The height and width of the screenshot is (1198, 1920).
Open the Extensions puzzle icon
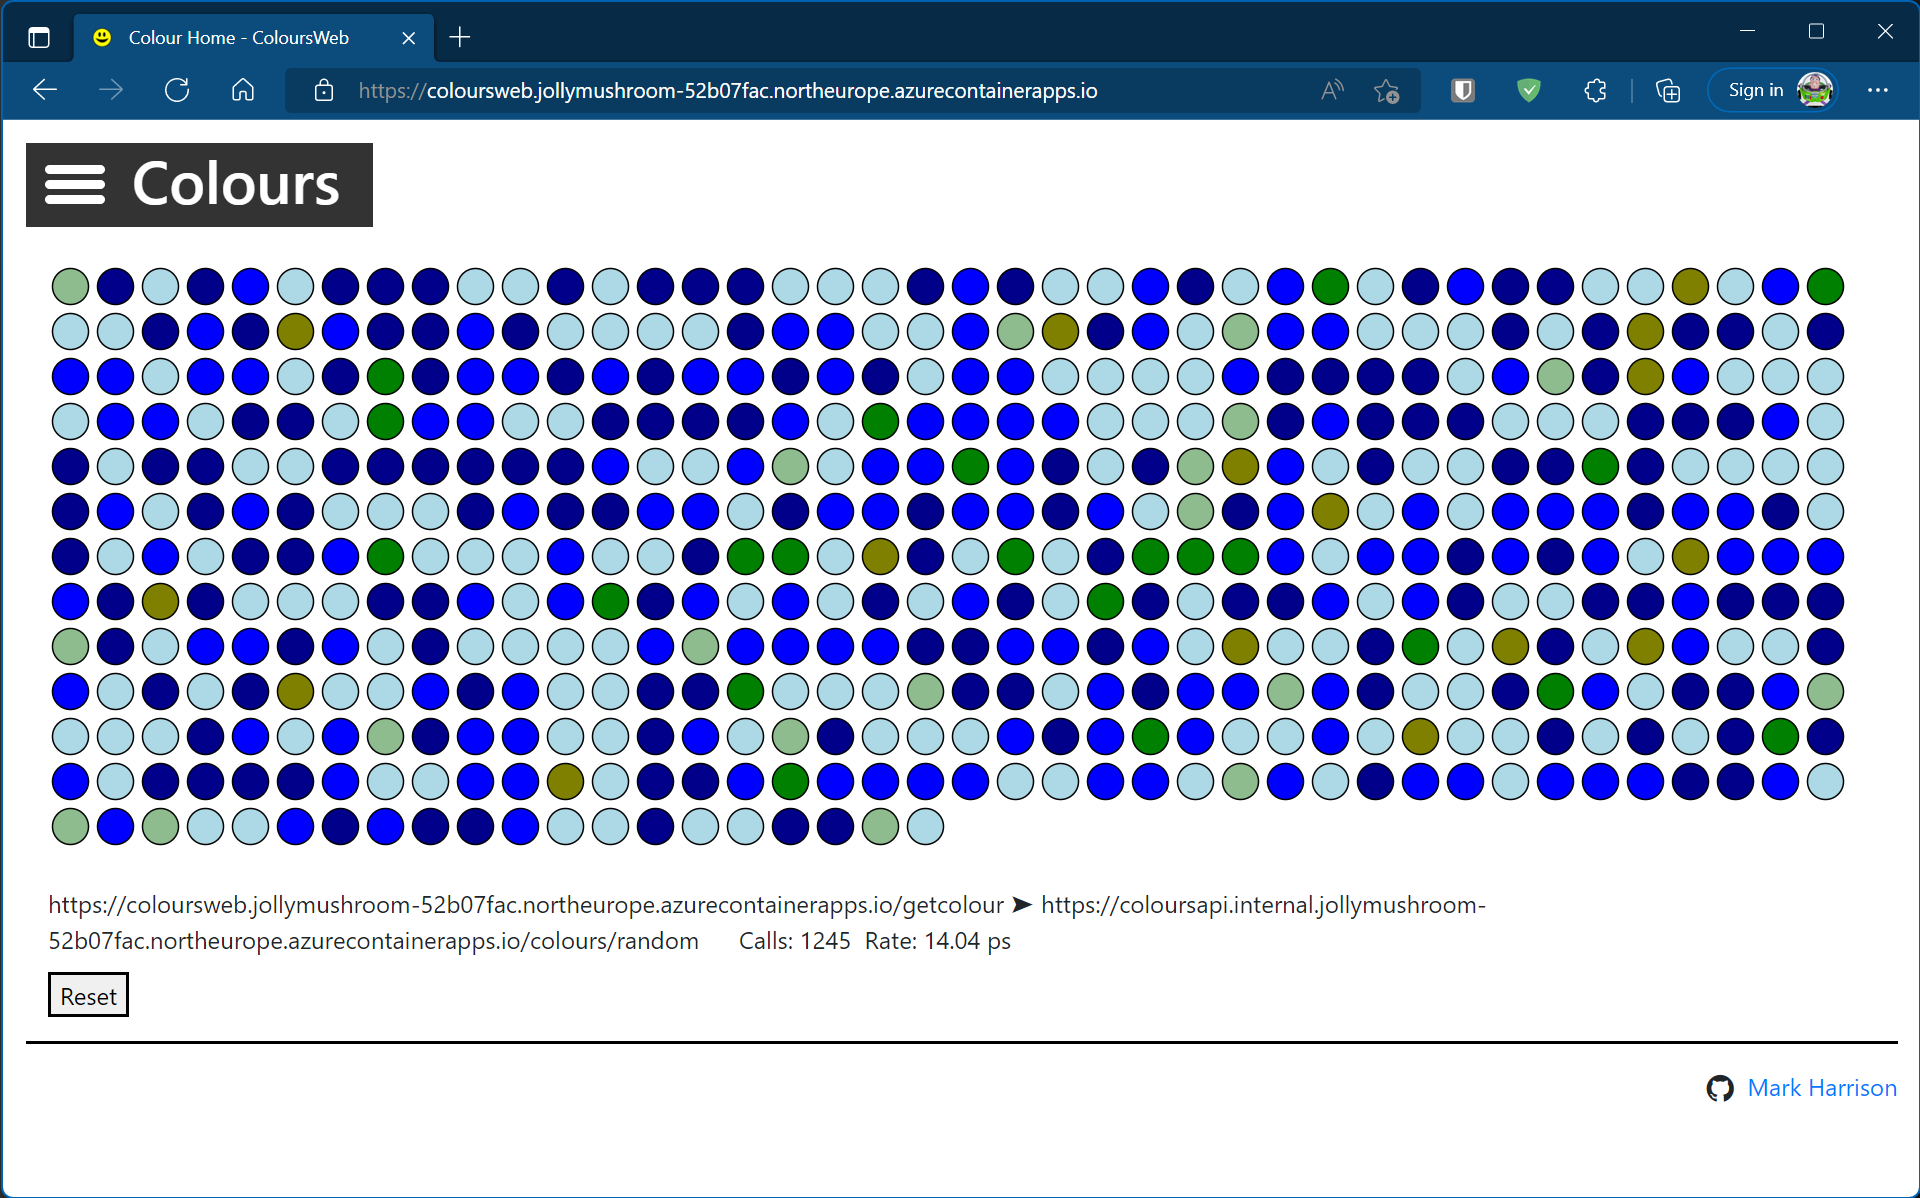[1596, 90]
